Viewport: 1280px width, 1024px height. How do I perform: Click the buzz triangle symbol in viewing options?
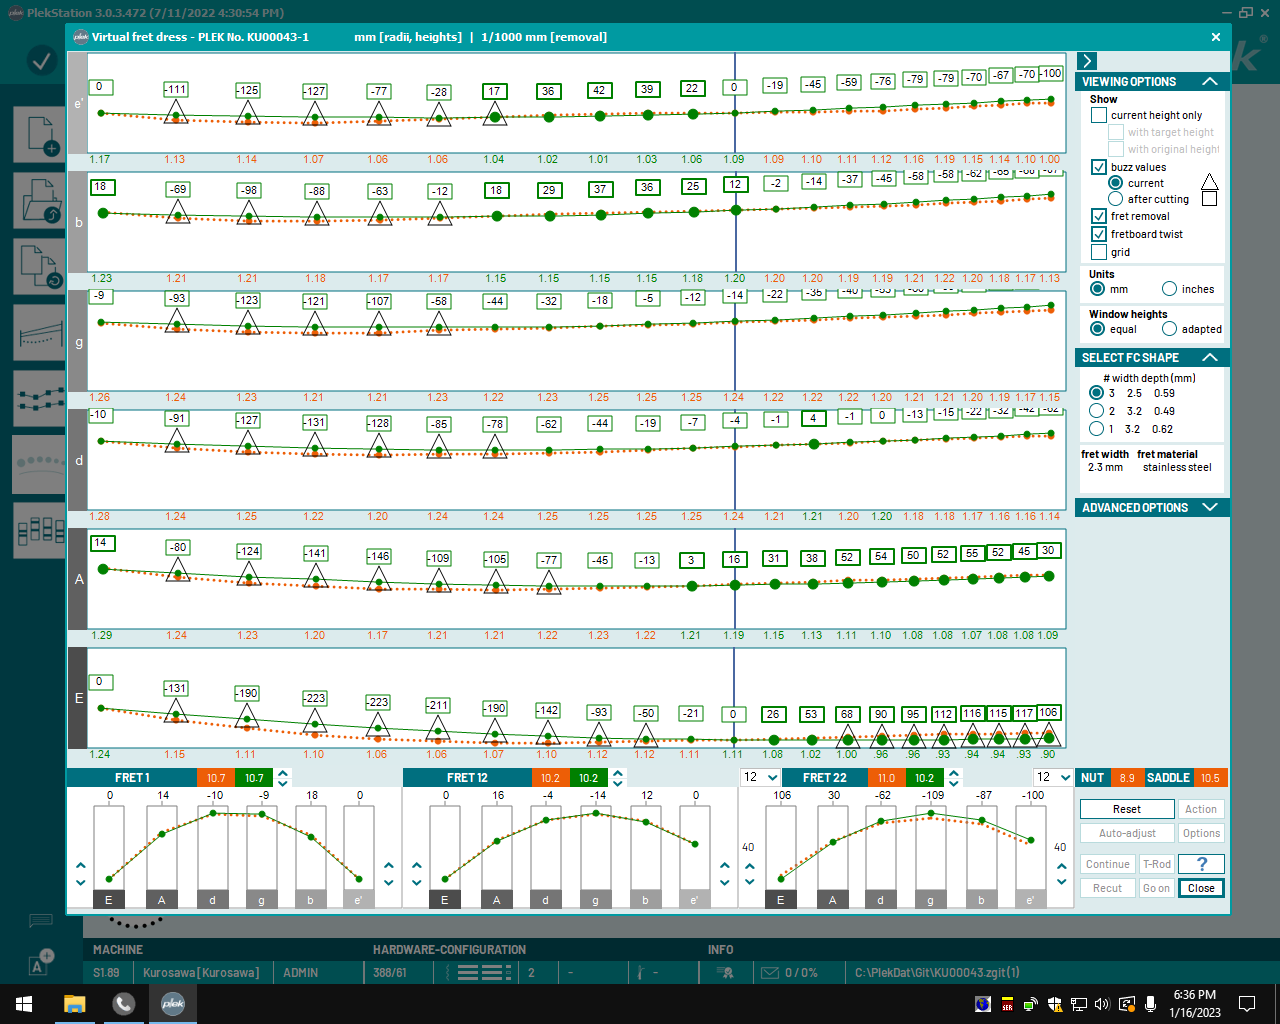(1209, 182)
